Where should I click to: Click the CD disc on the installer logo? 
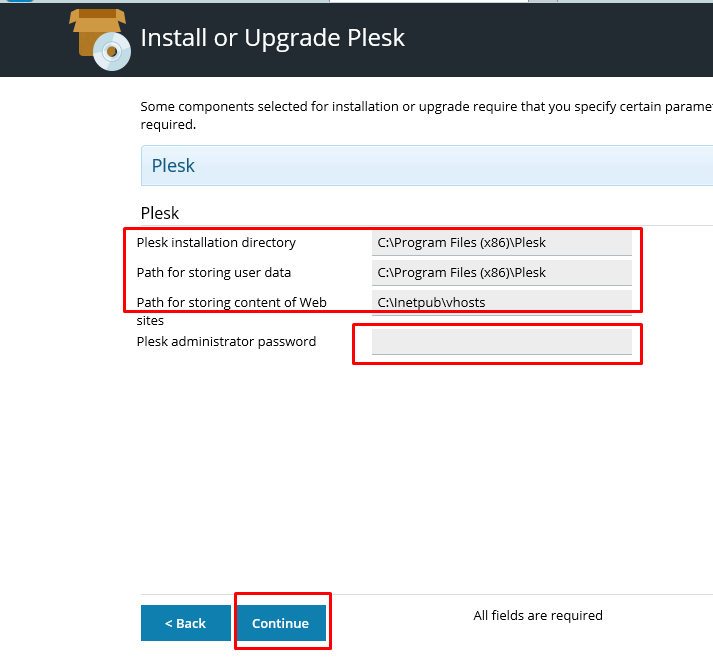(112, 52)
